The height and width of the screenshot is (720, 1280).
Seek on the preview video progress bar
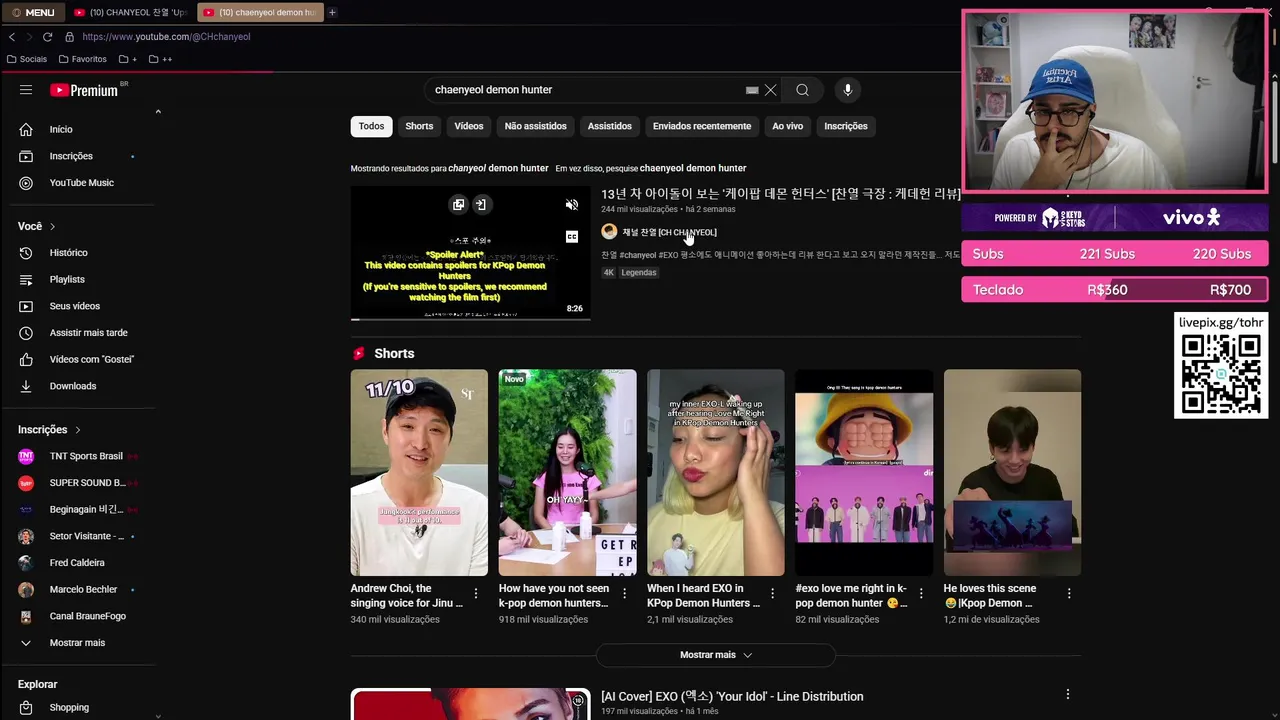pos(470,319)
